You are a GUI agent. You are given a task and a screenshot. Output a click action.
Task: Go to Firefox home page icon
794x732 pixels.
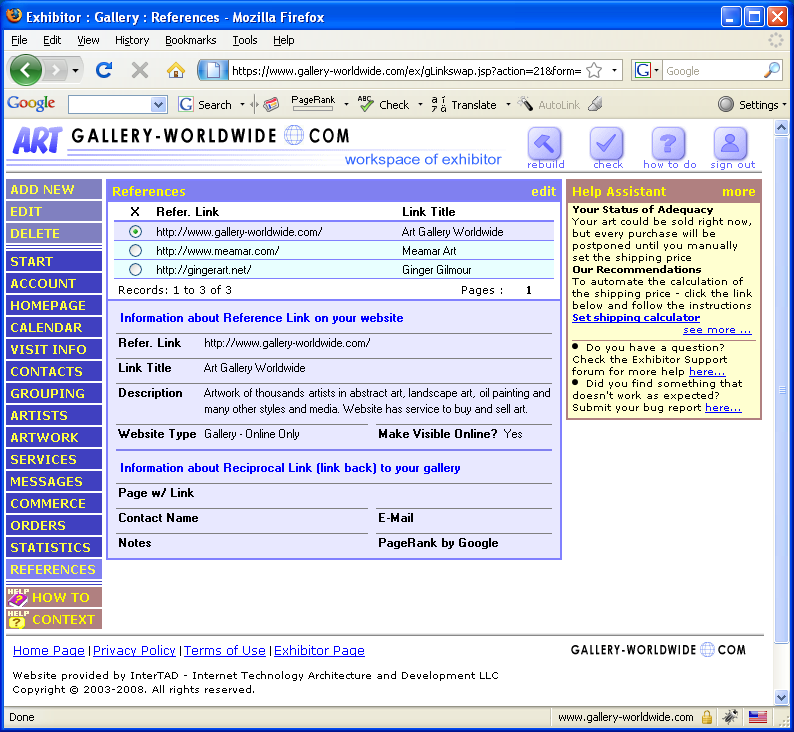point(176,70)
